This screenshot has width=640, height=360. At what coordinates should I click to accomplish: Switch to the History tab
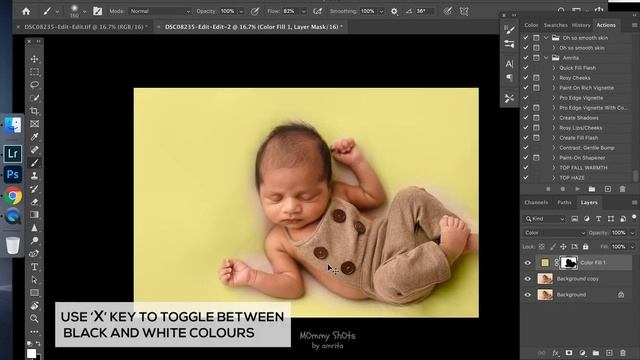581,25
